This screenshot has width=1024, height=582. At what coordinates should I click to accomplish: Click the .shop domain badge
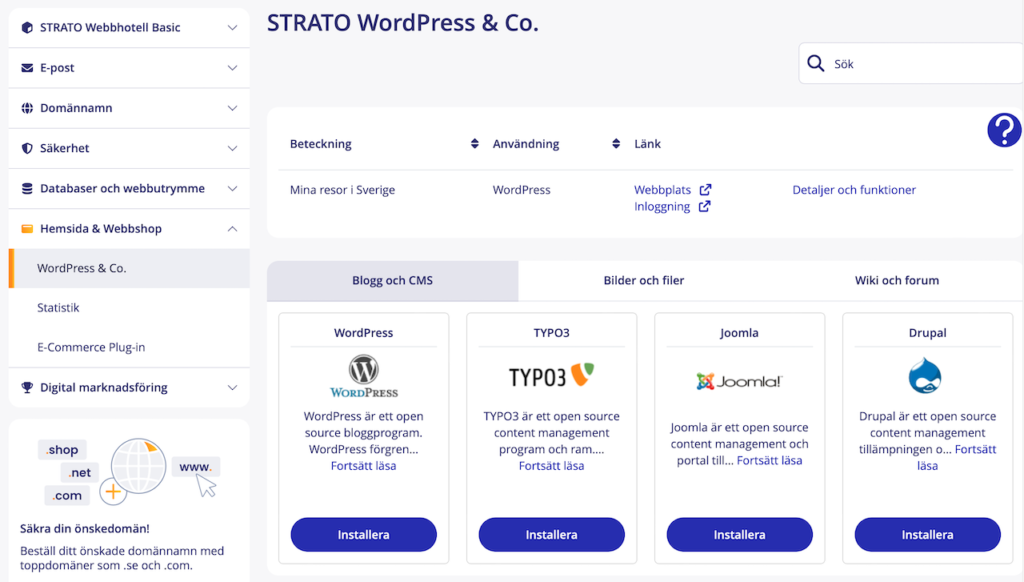point(62,449)
